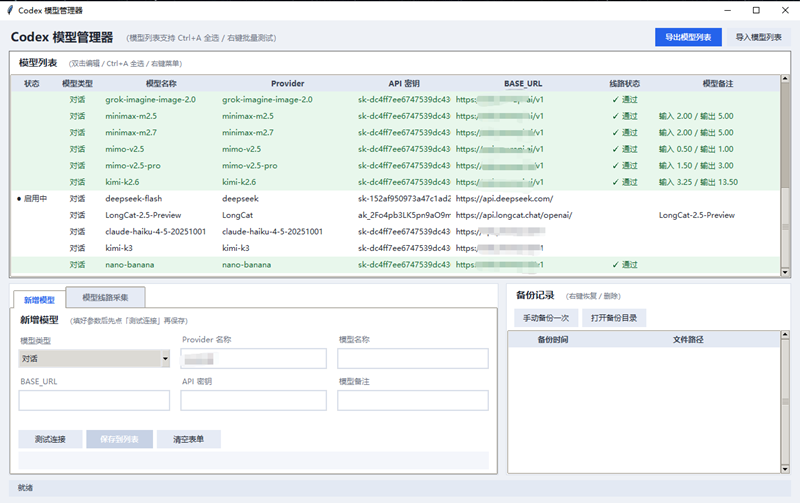The width and height of the screenshot is (800, 503).
Task: Click the ak_2Fo4pb3LK5pn9aO9 API key cell
Action: tap(404, 215)
